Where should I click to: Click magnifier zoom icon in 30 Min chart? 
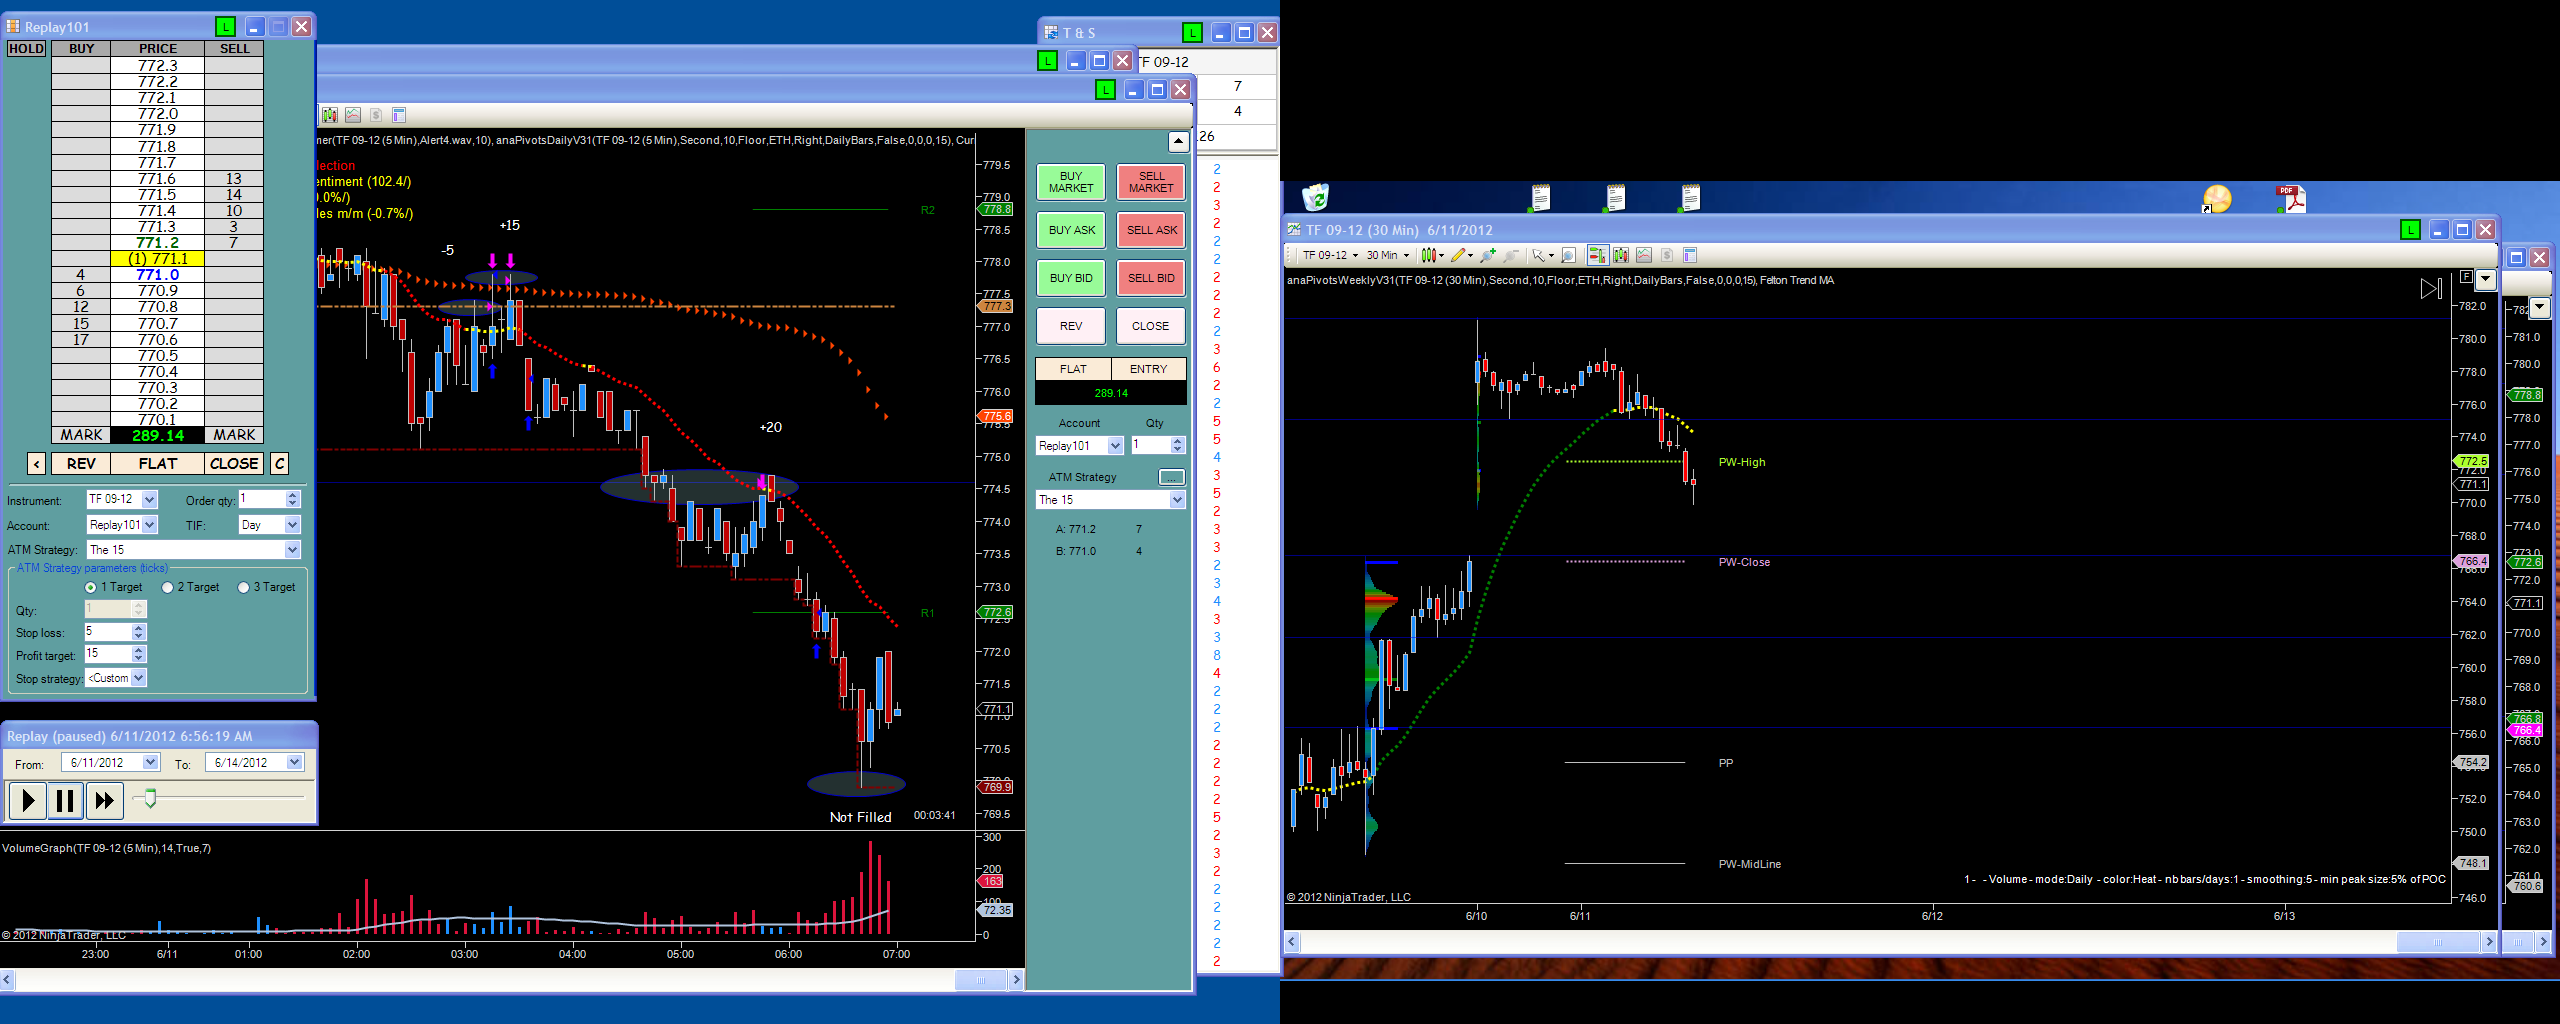1568,255
